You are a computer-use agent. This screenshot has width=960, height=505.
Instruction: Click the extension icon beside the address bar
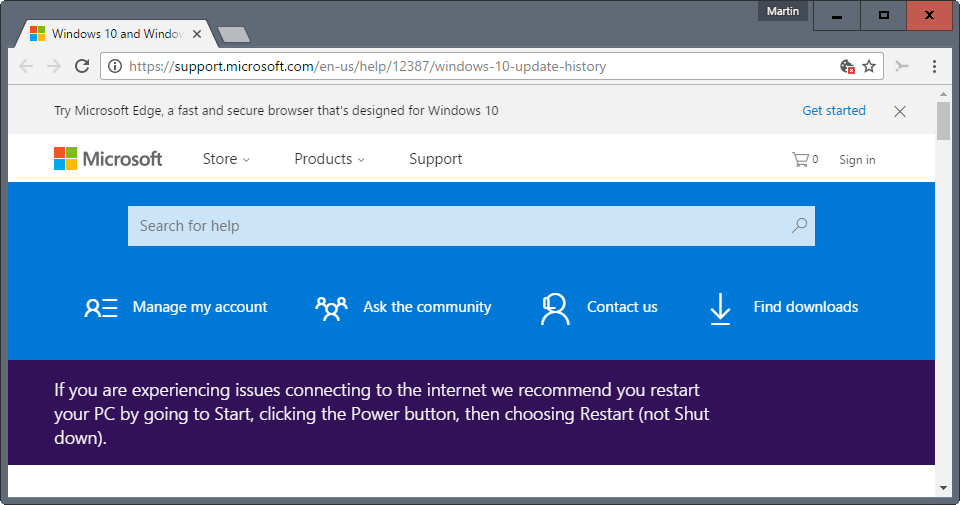[x=902, y=66]
